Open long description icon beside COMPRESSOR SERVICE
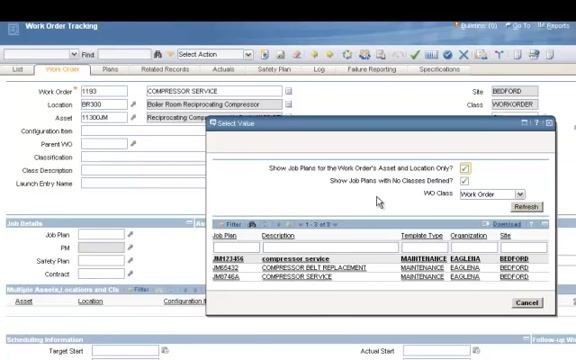This screenshot has height=360, width=576. 289,91
